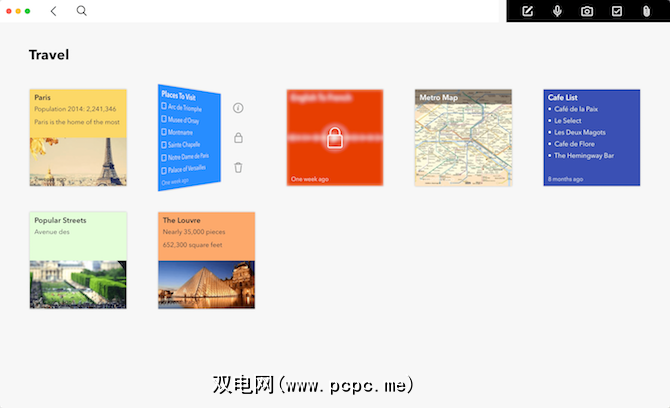Open the Popular Streets note
Screen dimensions: 670x408
[78, 260]
